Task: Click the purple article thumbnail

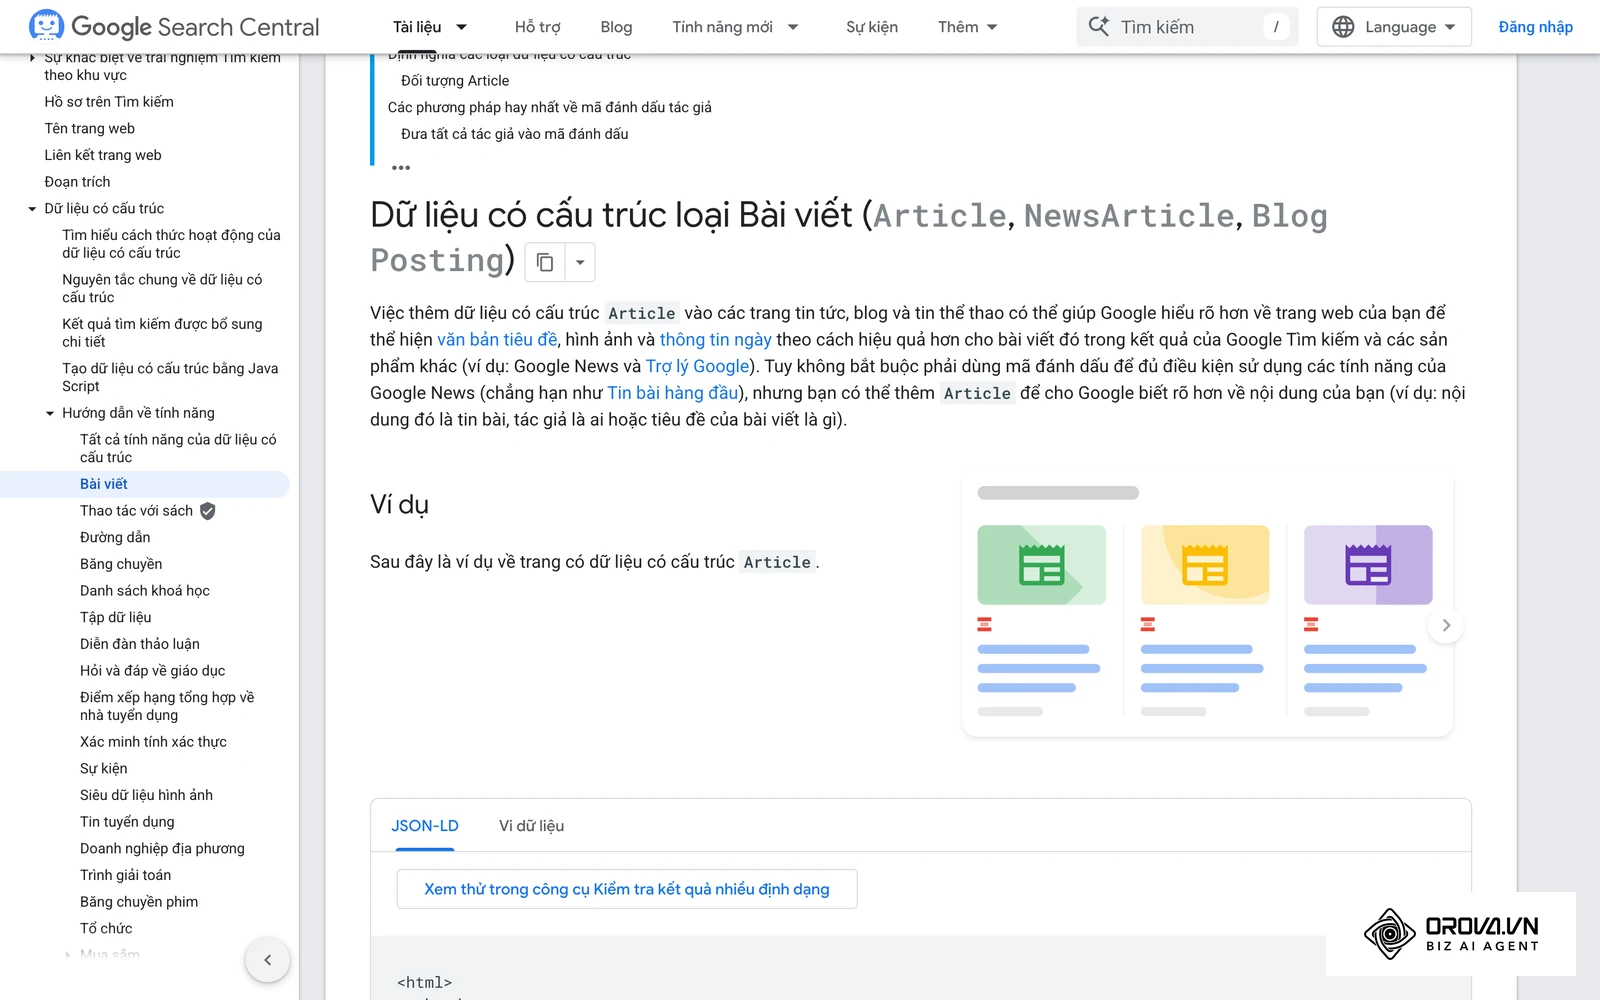Action: pos(1368,565)
